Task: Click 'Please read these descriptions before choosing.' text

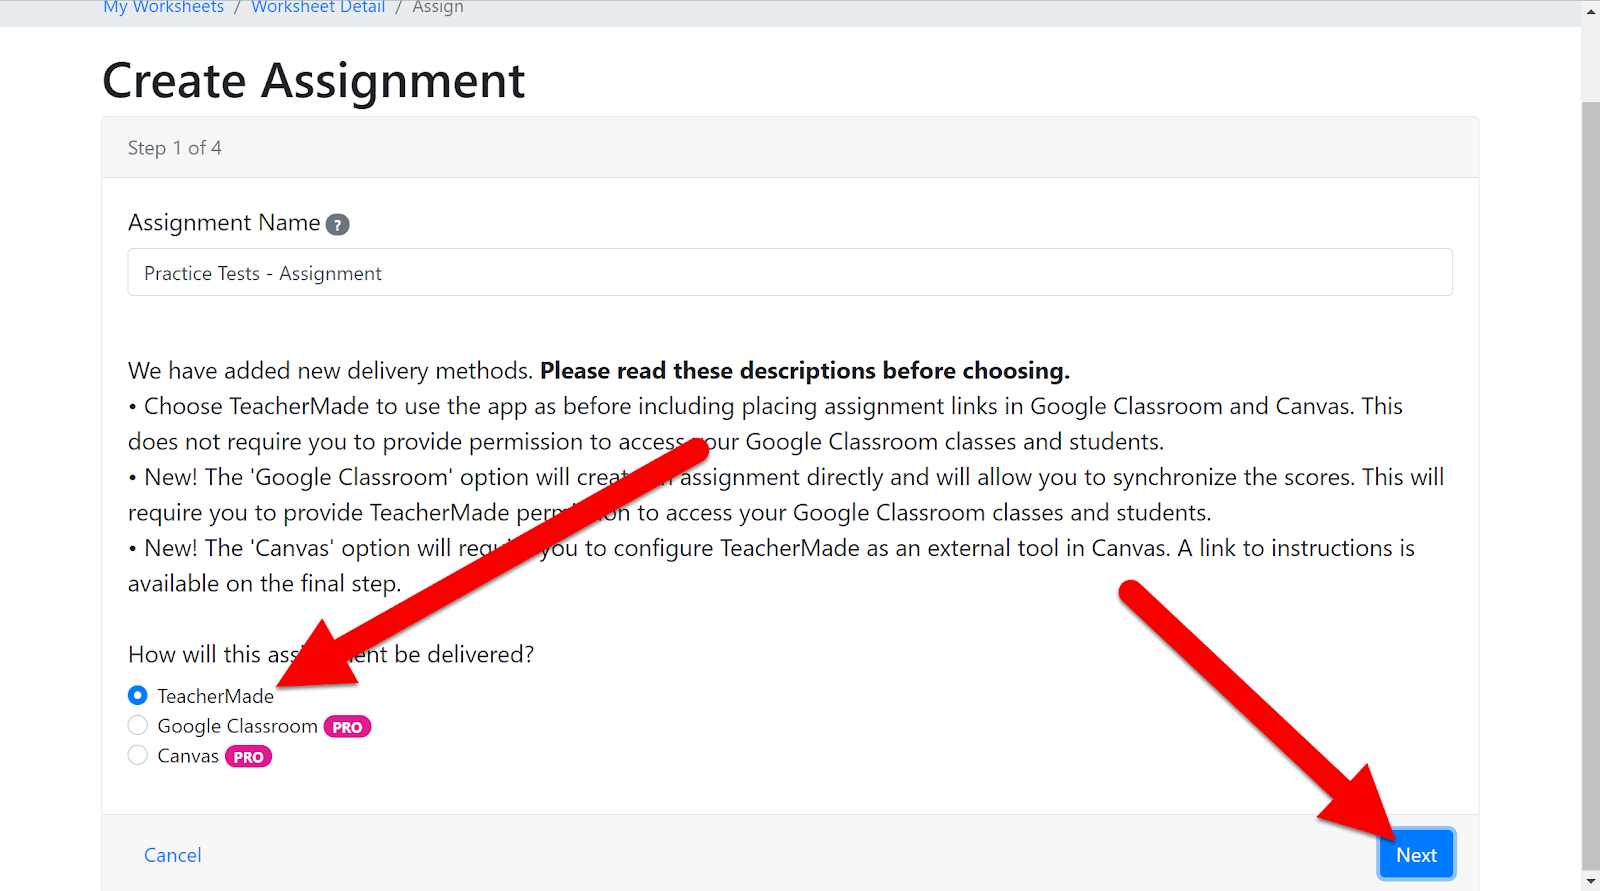Action: [805, 371]
